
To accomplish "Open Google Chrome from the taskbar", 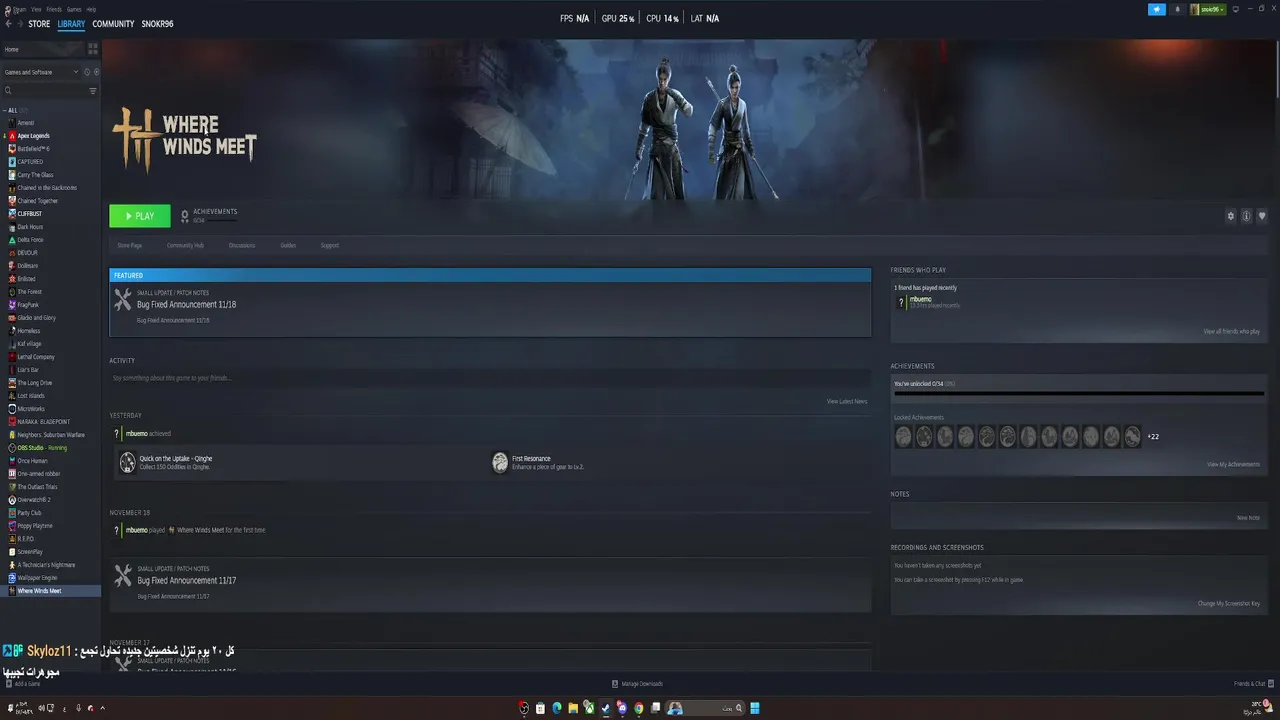I will point(638,708).
